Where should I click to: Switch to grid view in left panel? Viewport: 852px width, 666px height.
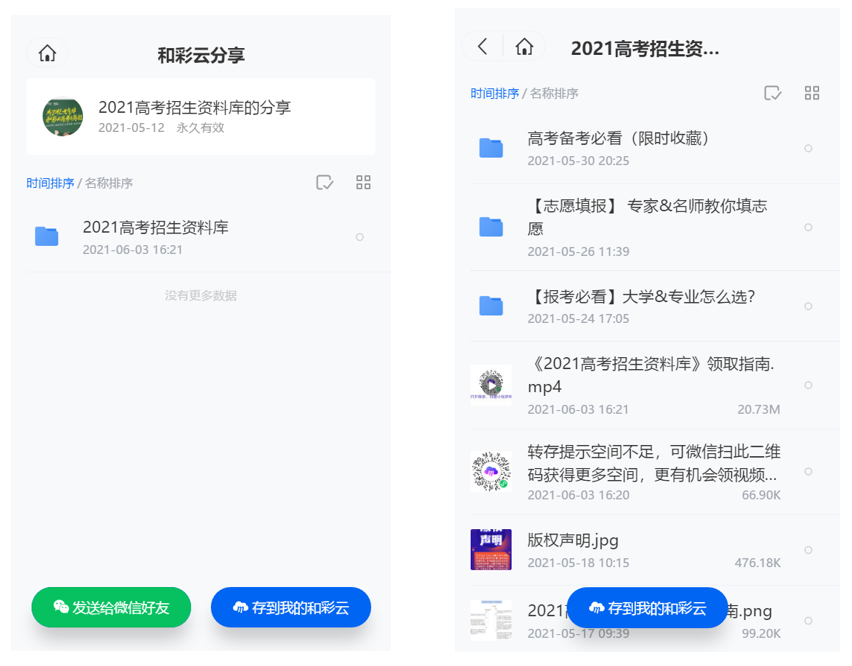tap(363, 182)
